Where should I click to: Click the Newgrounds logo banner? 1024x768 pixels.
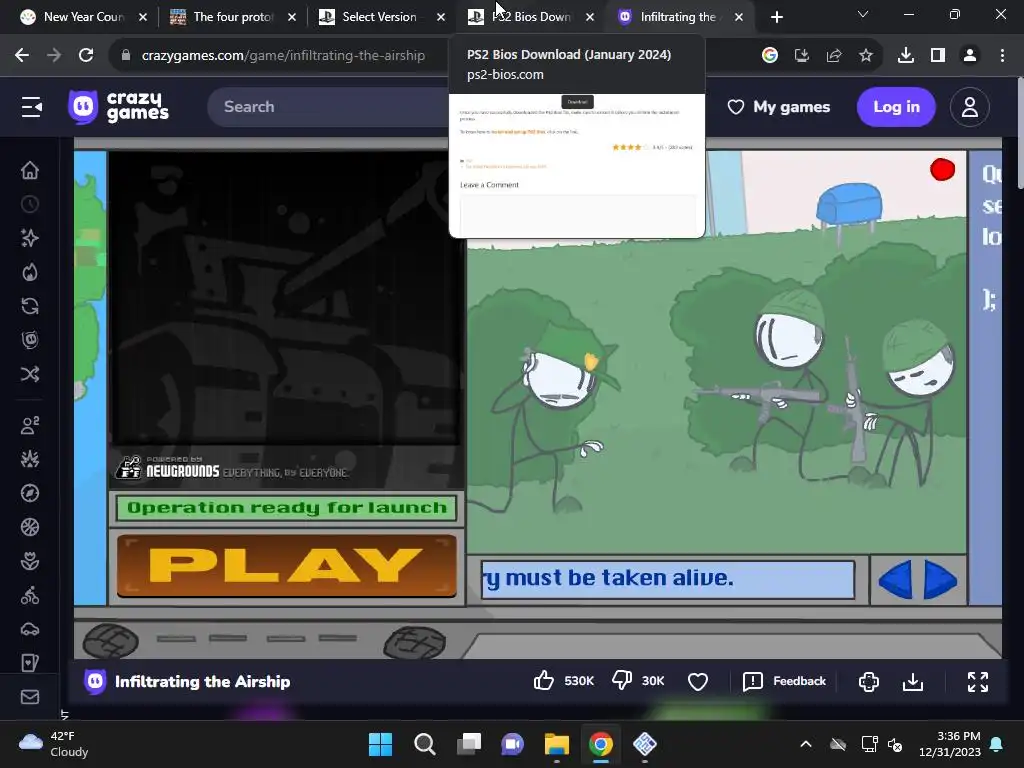pyautogui.click(x=232, y=468)
